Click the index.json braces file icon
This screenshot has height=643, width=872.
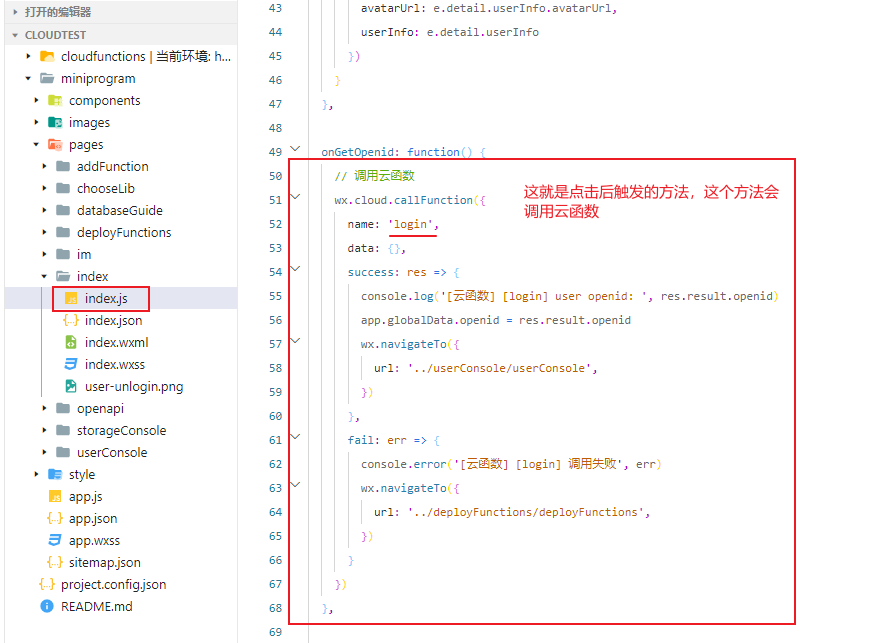pos(71,320)
